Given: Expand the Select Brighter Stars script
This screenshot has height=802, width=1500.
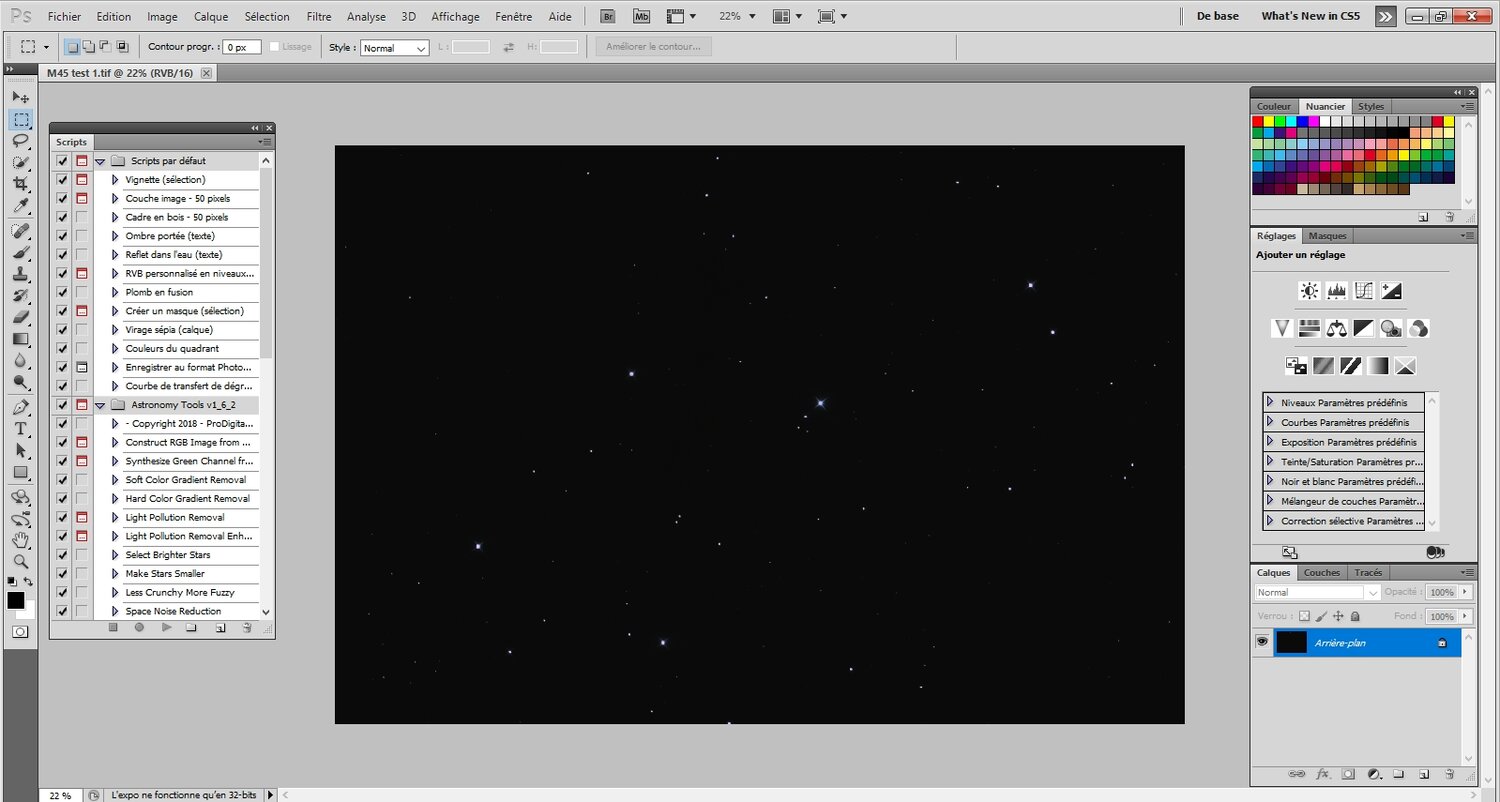Looking at the screenshot, I should pos(116,555).
